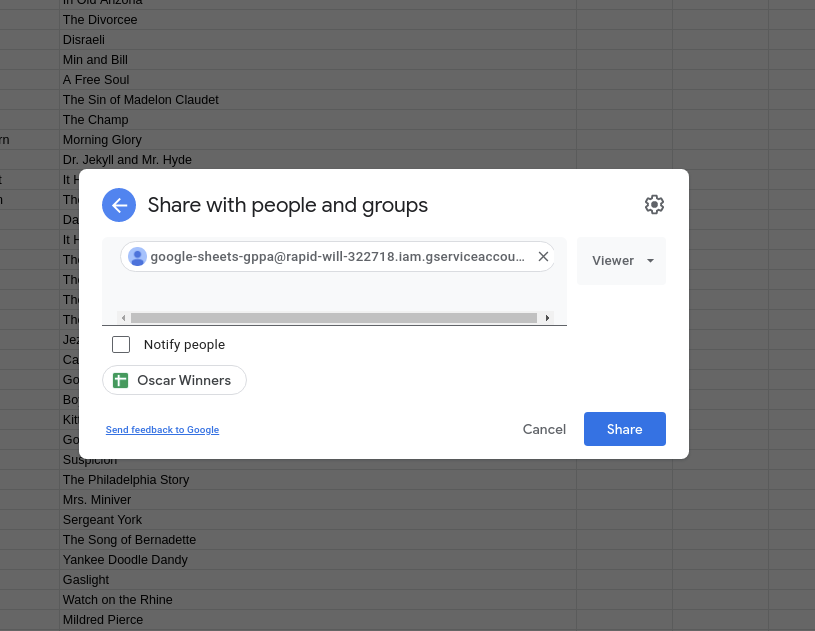
Task: Select the cell 'Dr. Jekyll and Mr. Hyde'
Action: coord(318,160)
